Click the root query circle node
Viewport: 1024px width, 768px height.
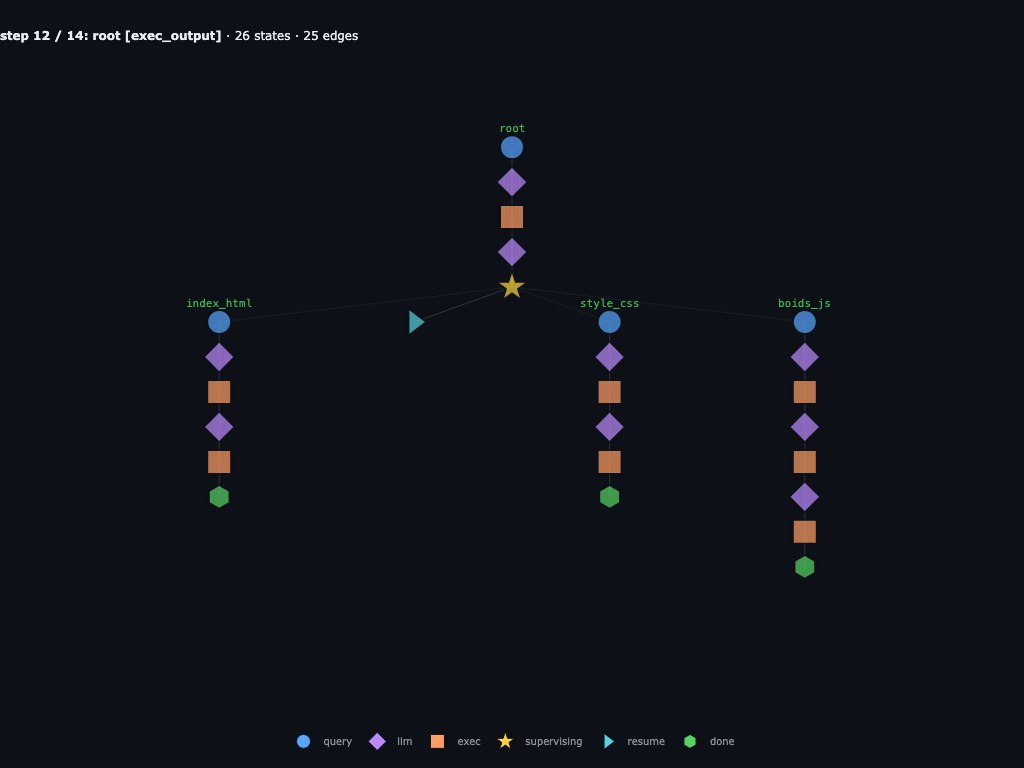(x=512, y=148)
